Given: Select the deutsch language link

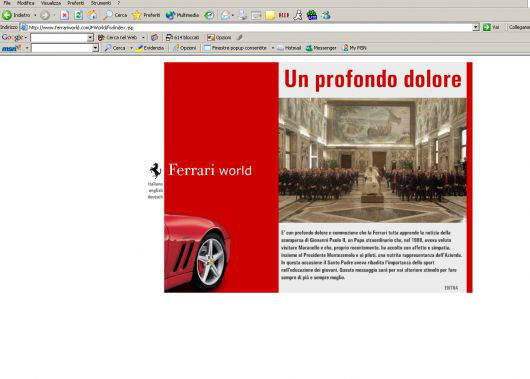Looking at the screenshot, I should (x=155, y=197).
